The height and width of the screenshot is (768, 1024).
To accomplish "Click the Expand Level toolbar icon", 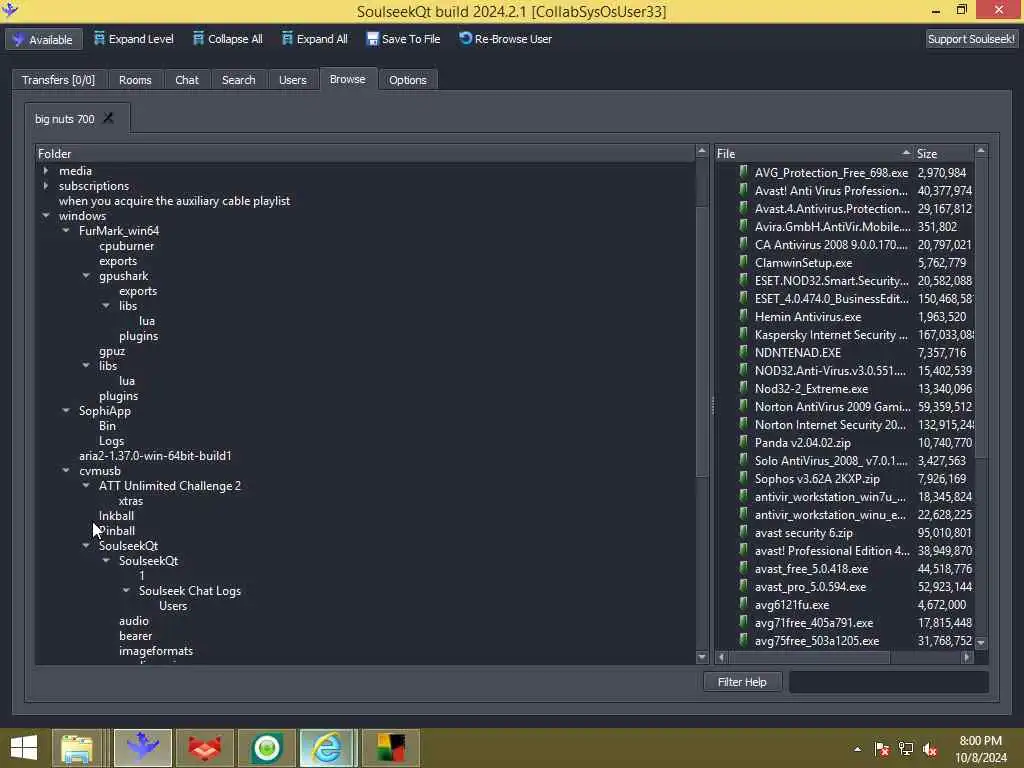I will point(99,39).
